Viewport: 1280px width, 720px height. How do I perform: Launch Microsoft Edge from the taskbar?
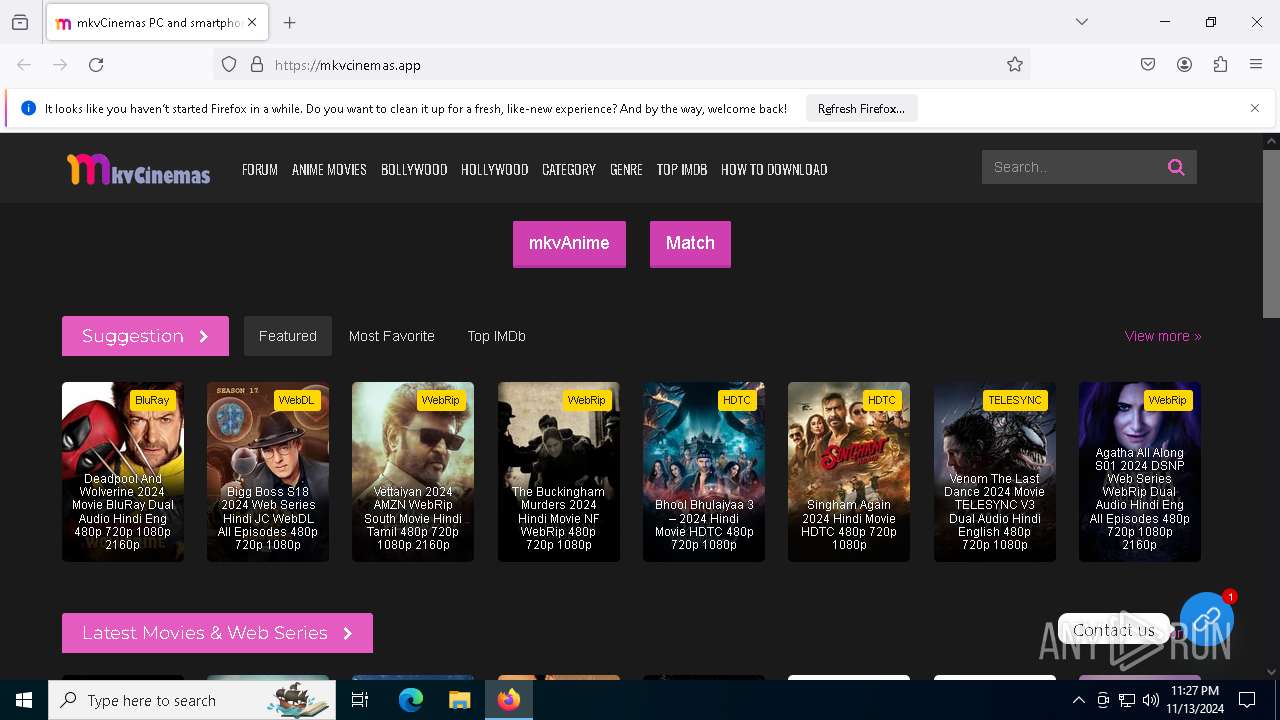(411, 700)
